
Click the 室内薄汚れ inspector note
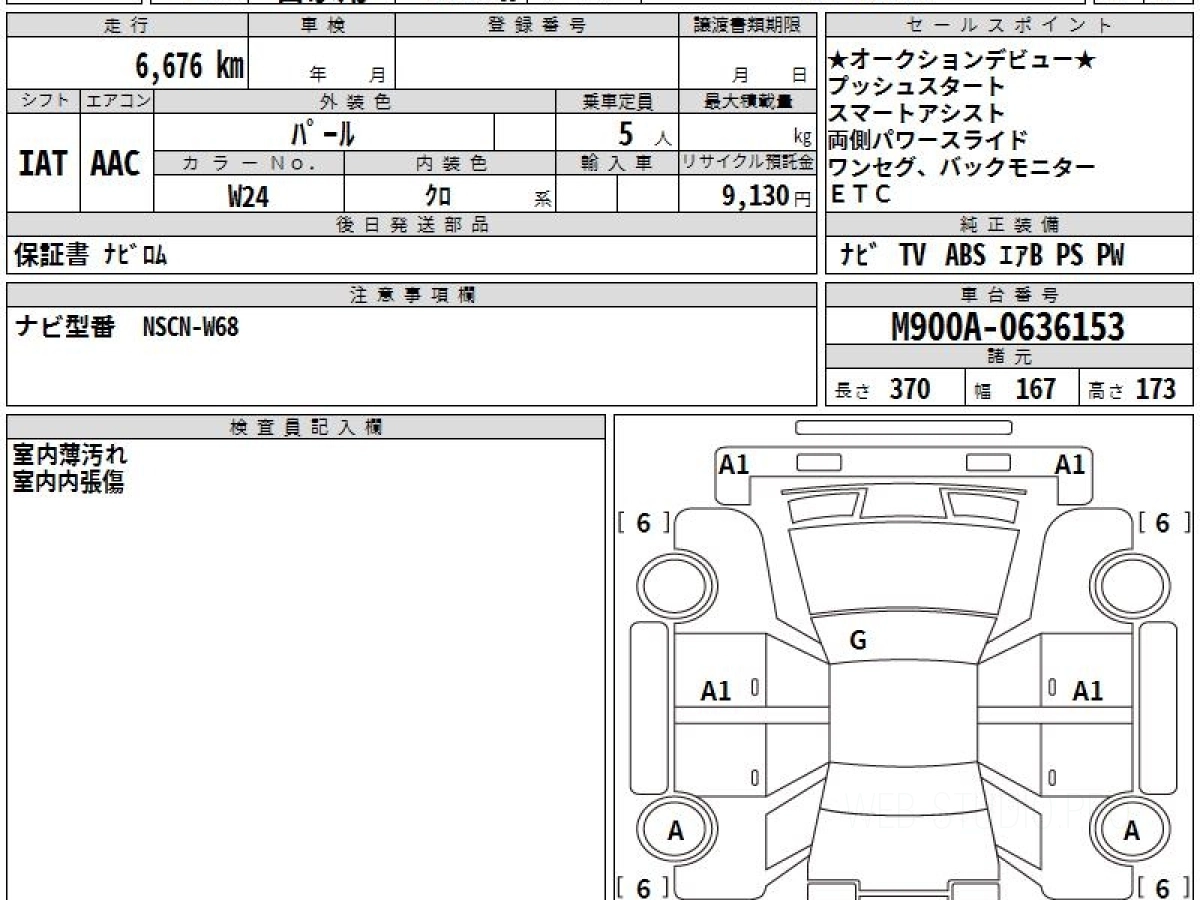click(70, 455)
